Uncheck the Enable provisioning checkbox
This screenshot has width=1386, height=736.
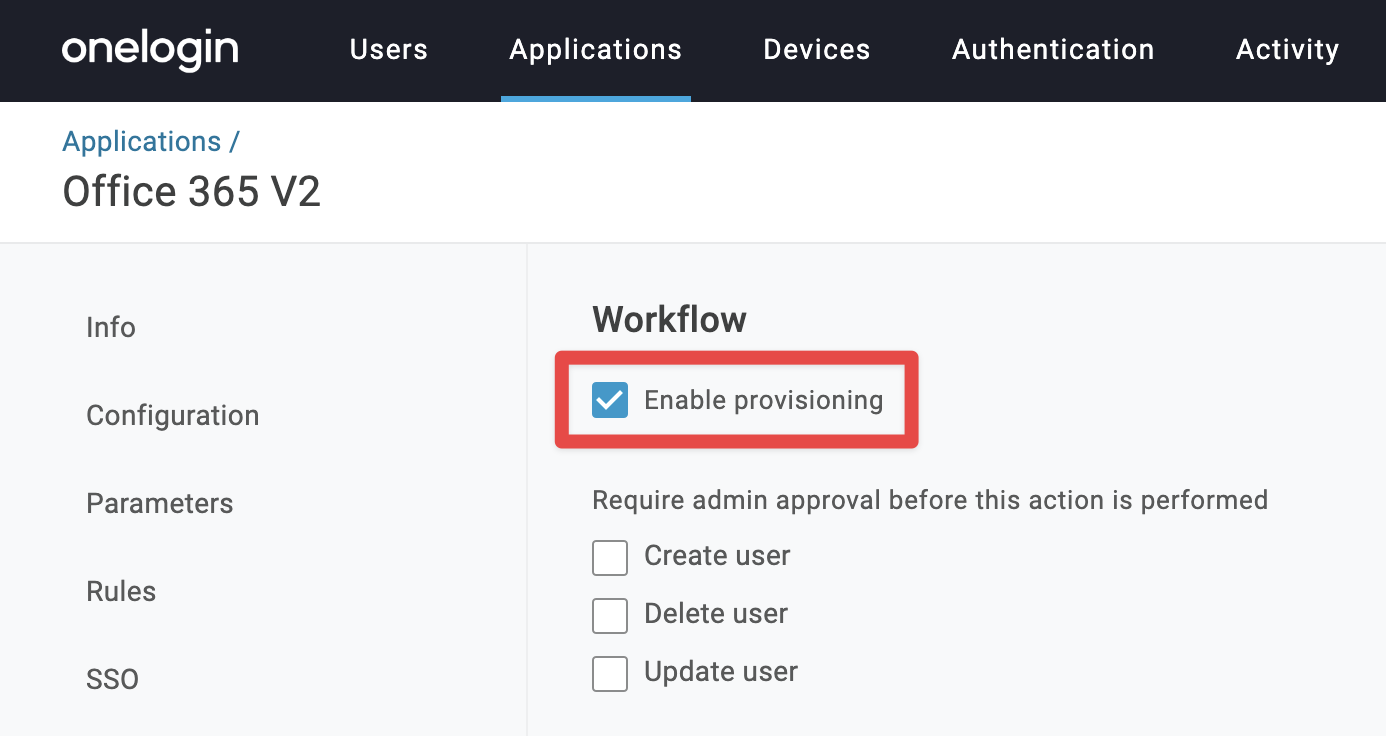[610, 400]
